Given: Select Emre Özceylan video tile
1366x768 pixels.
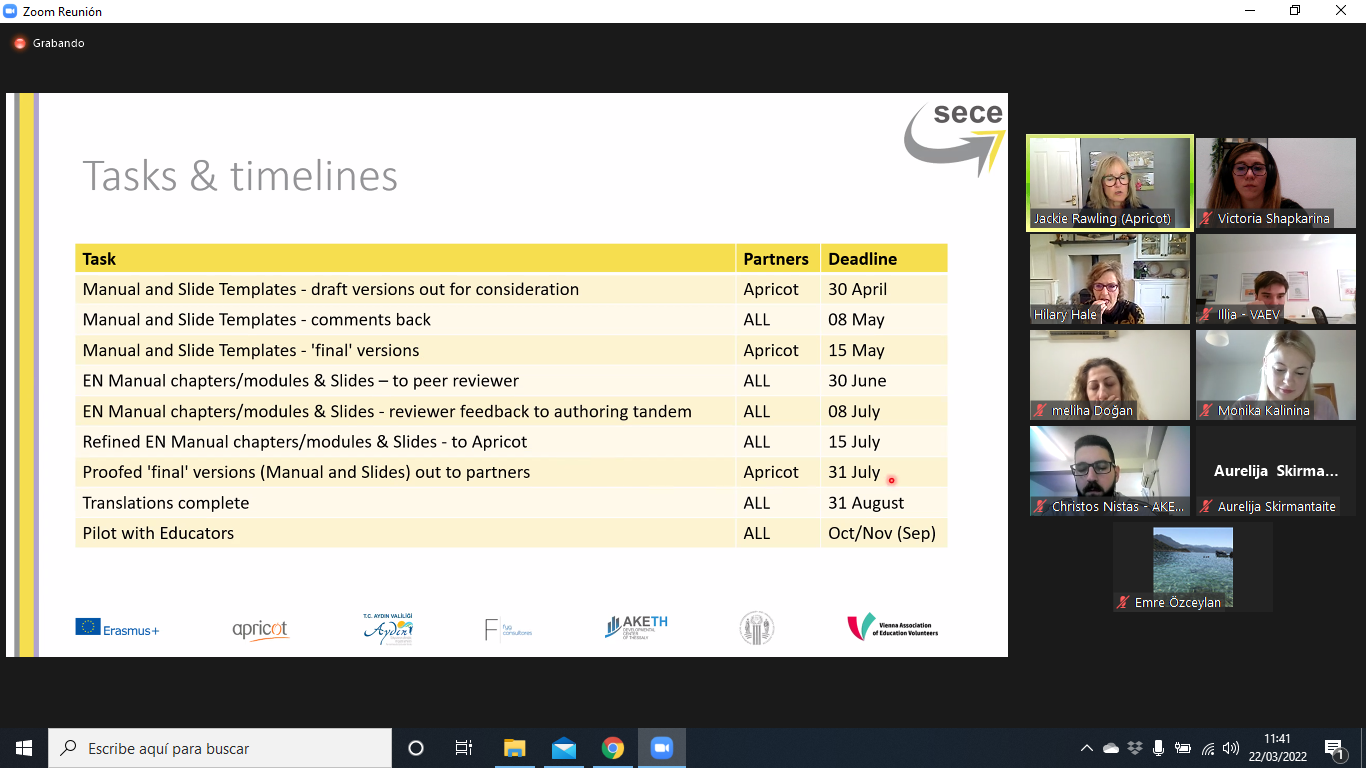Looking at the screenshot, I should 1193,567.
